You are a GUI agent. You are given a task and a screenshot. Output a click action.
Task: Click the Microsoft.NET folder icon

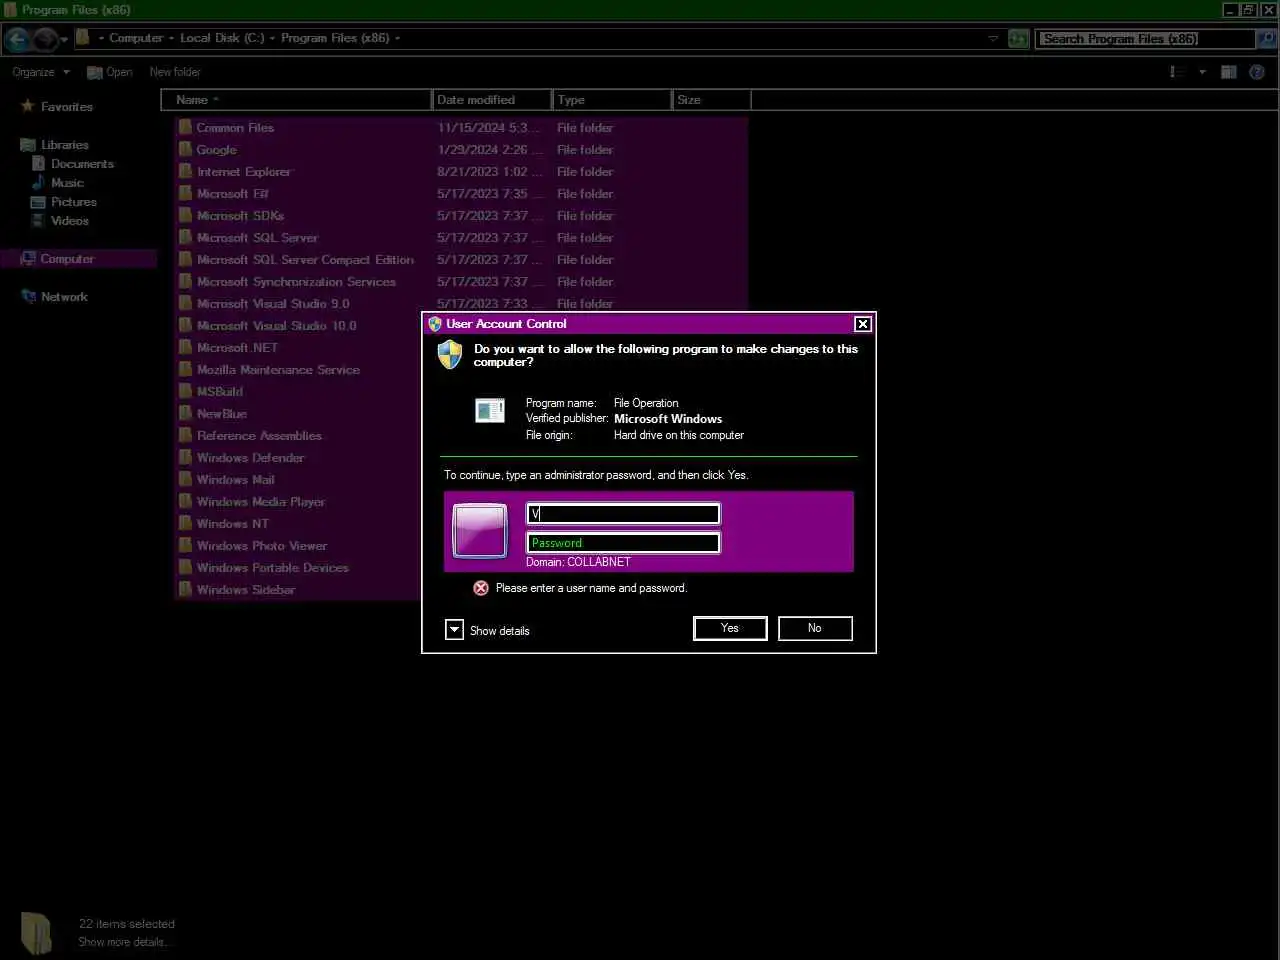point(185,347)
